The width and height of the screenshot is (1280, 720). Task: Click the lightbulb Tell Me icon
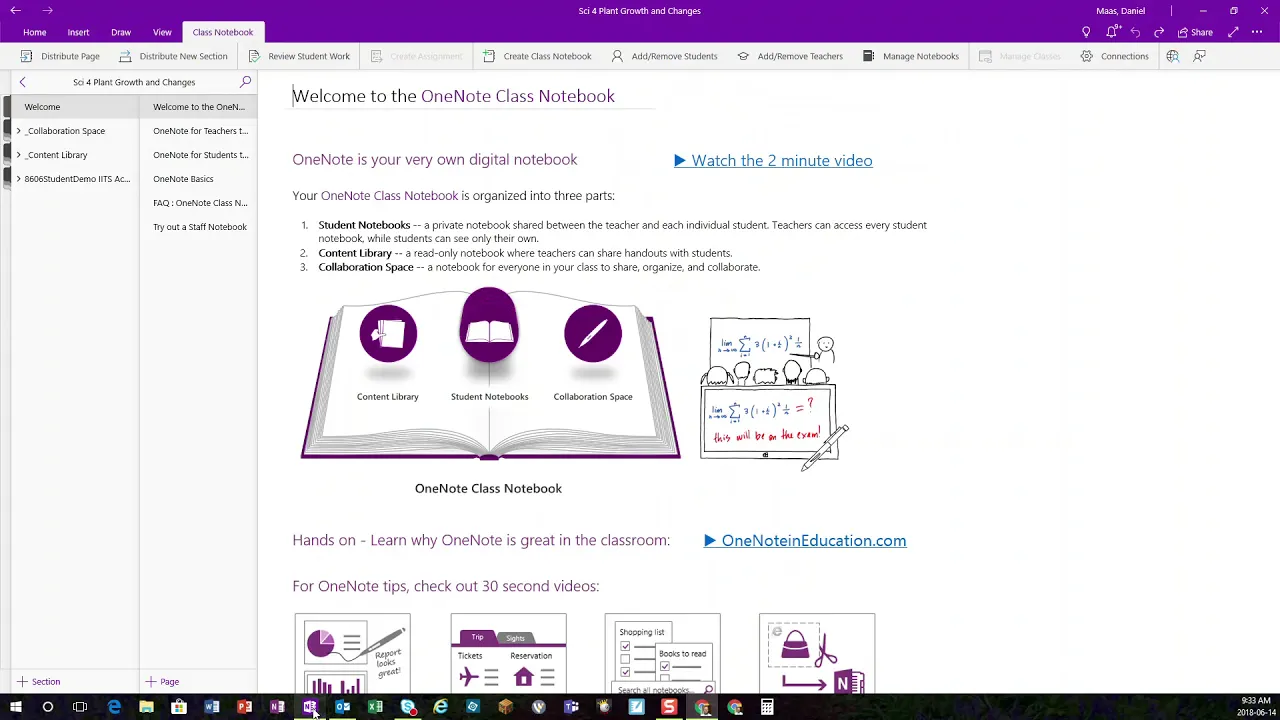[1086, 32]
